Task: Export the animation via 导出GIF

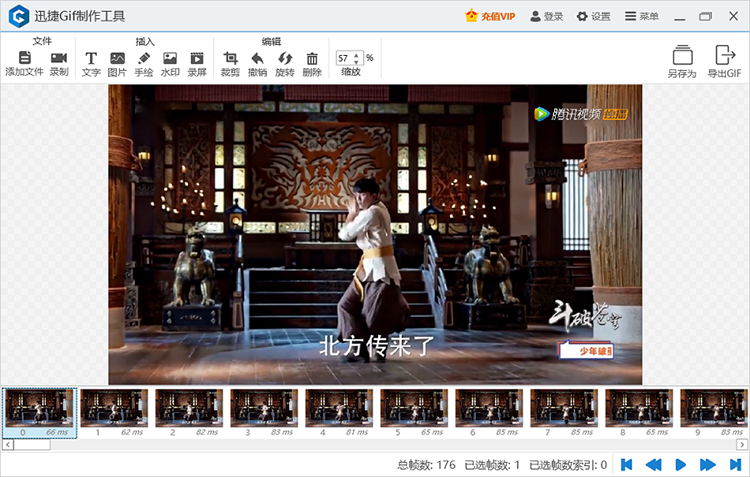Action: 724,61
